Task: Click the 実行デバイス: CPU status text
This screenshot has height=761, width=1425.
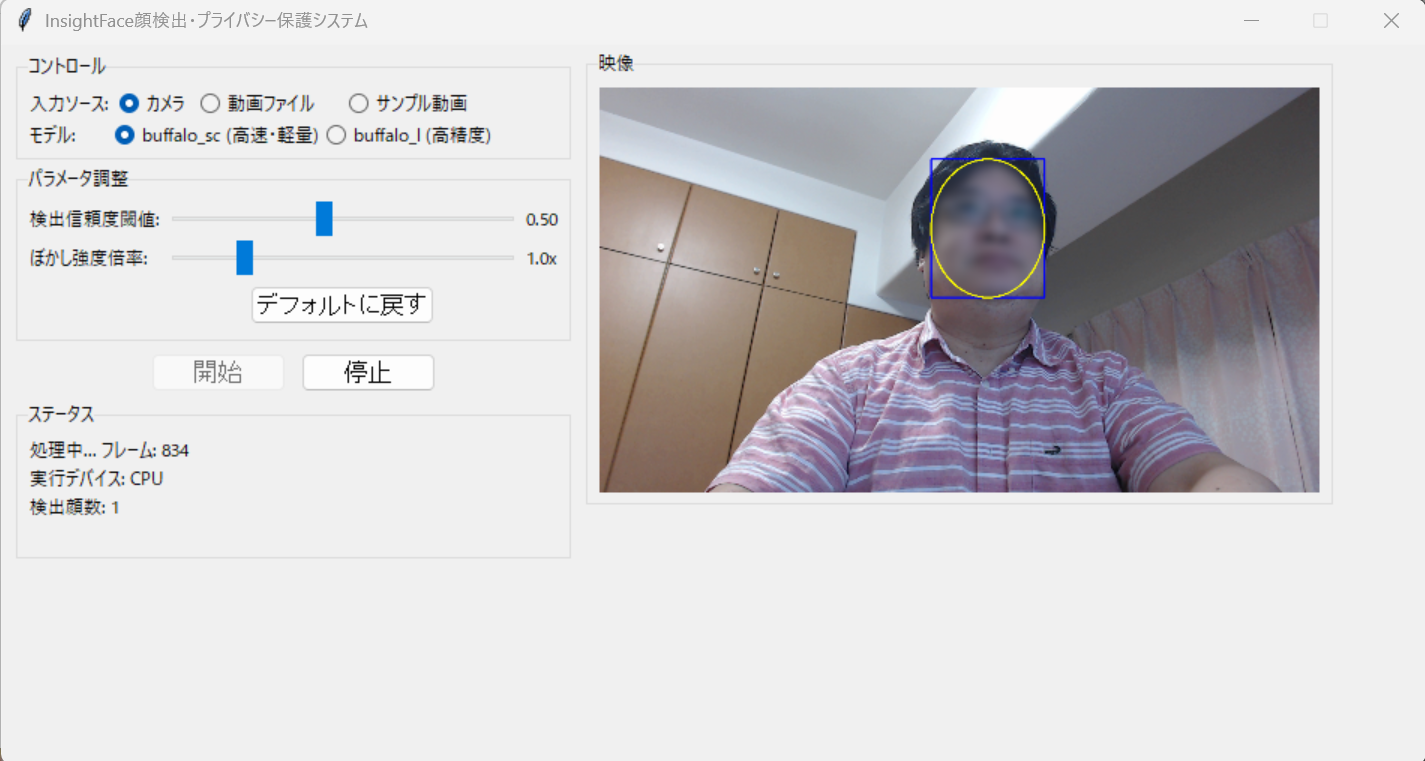Action: click(x=103, y=479)
